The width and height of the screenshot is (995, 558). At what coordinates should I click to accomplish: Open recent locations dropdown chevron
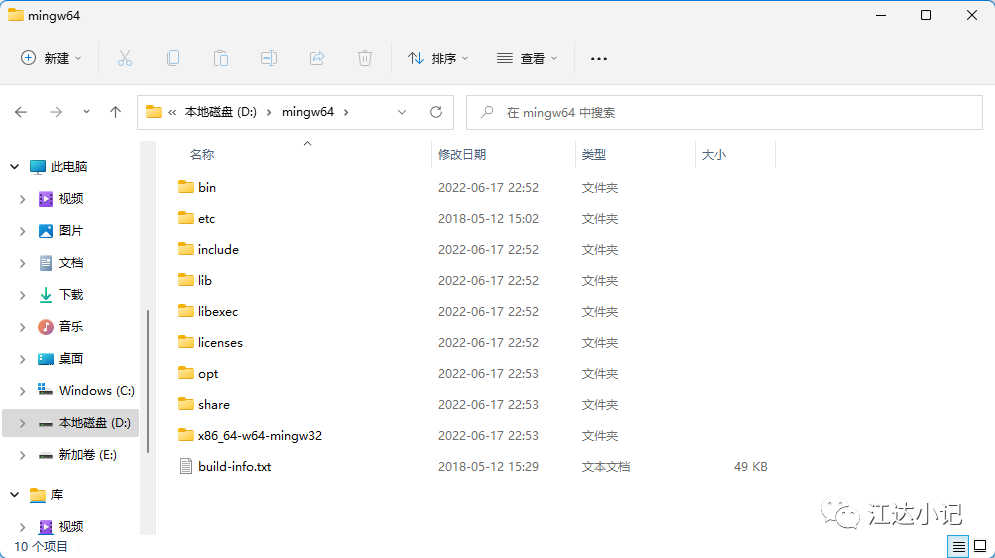pos(86,112)
